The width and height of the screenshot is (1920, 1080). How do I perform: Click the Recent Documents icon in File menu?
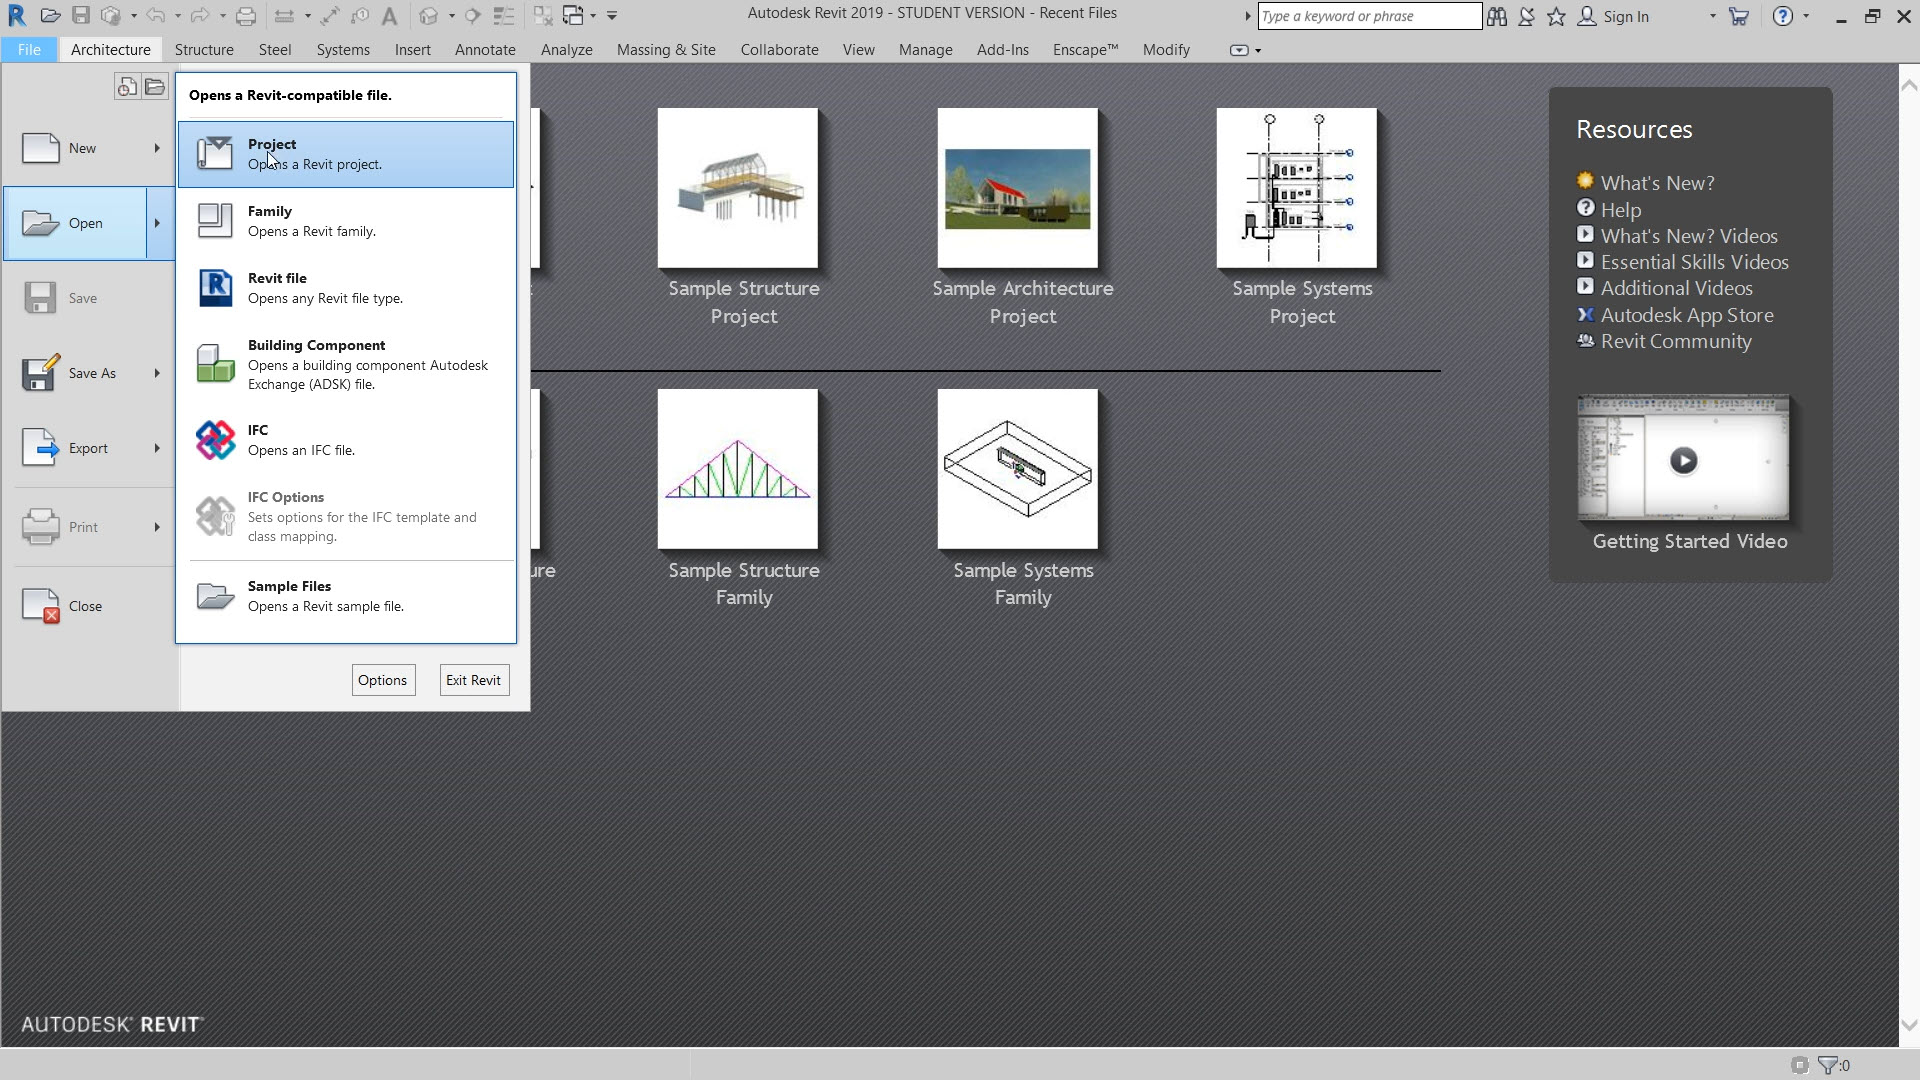(126, 87)
